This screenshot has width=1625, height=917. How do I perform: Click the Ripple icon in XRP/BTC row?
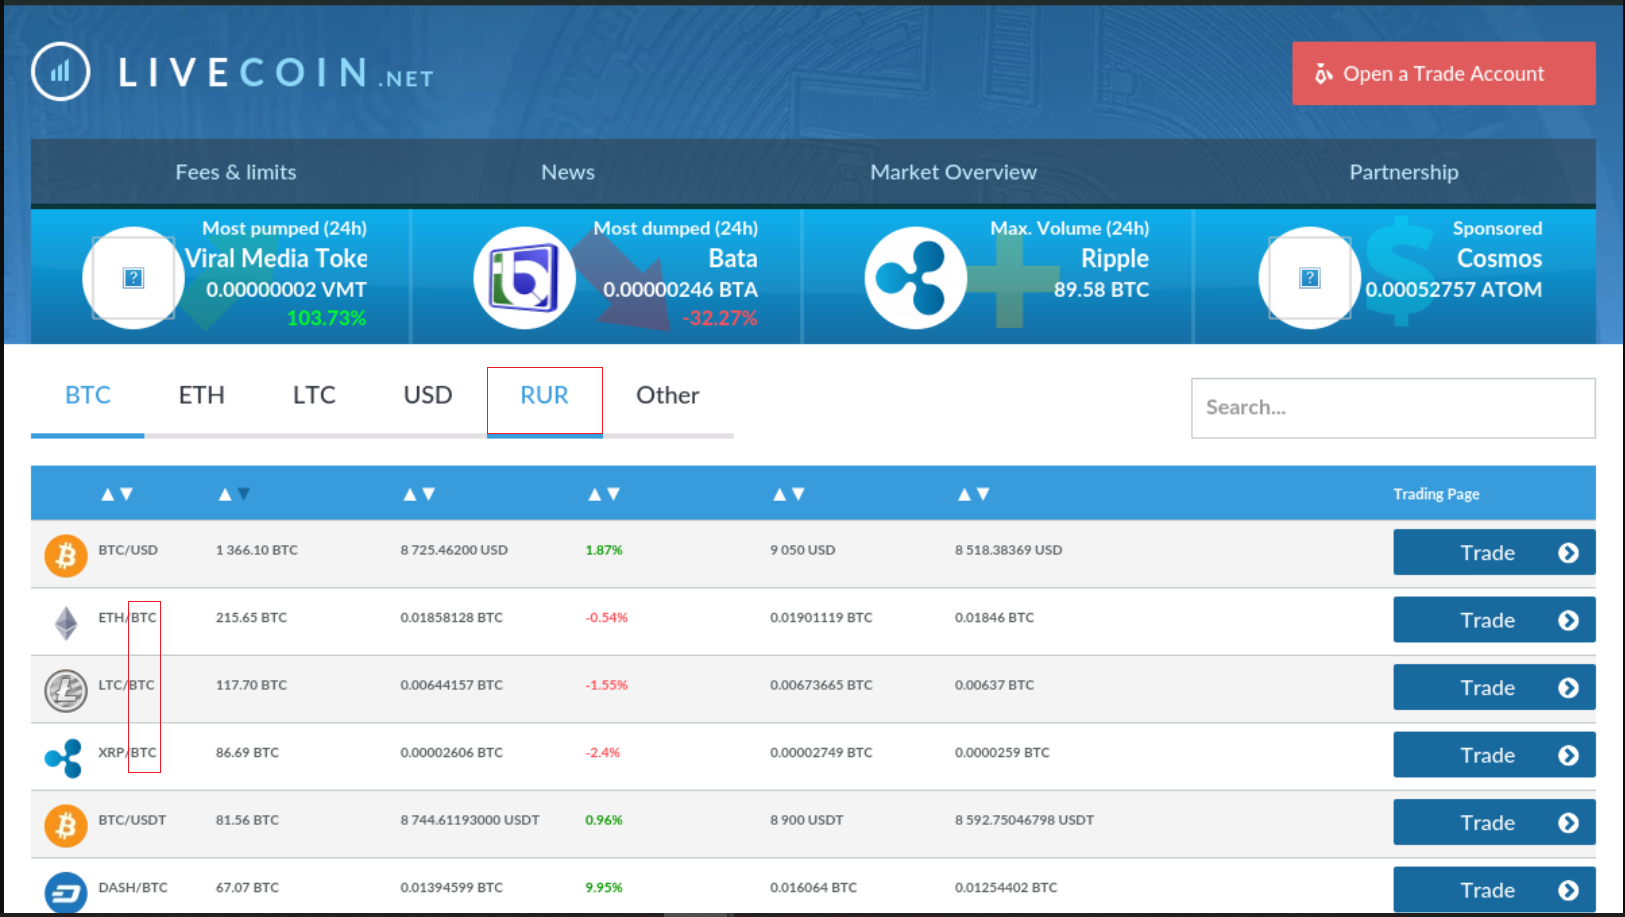pyautogui.click(x=64, y=758)
